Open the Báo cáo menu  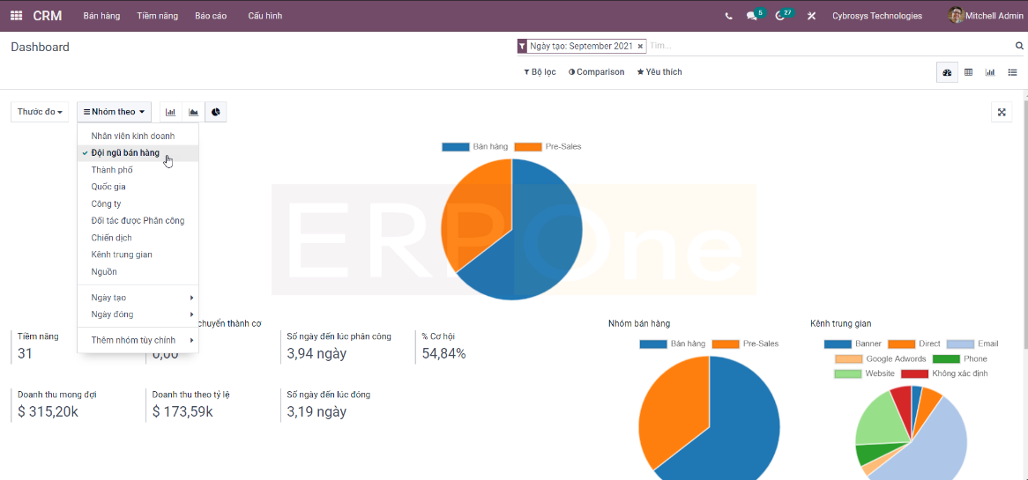[210, 16]
